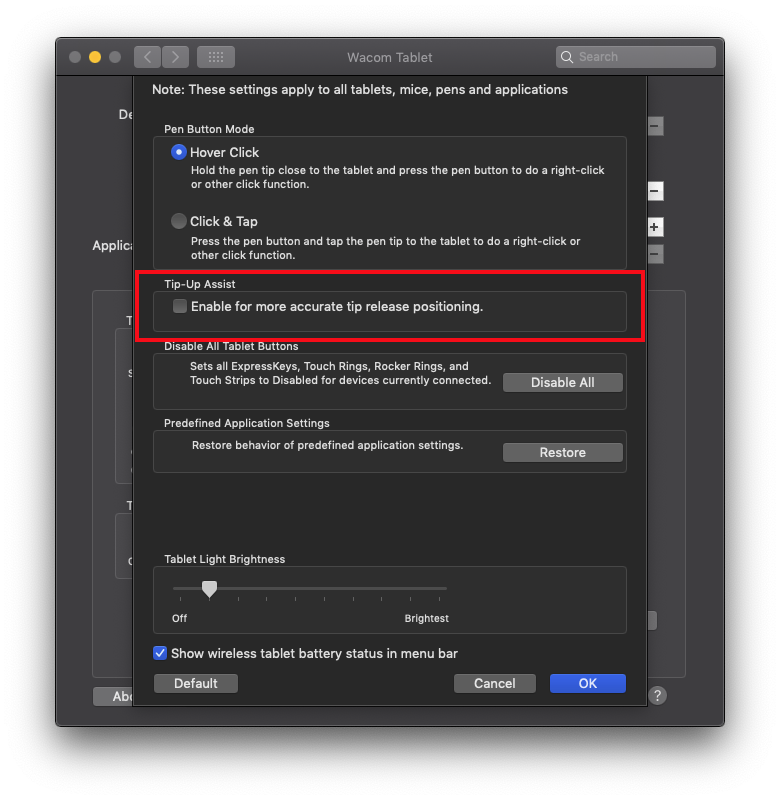Click the plus button to add an application
The image size is (780, 800).
pyautogui.click(x=655, y=227)
